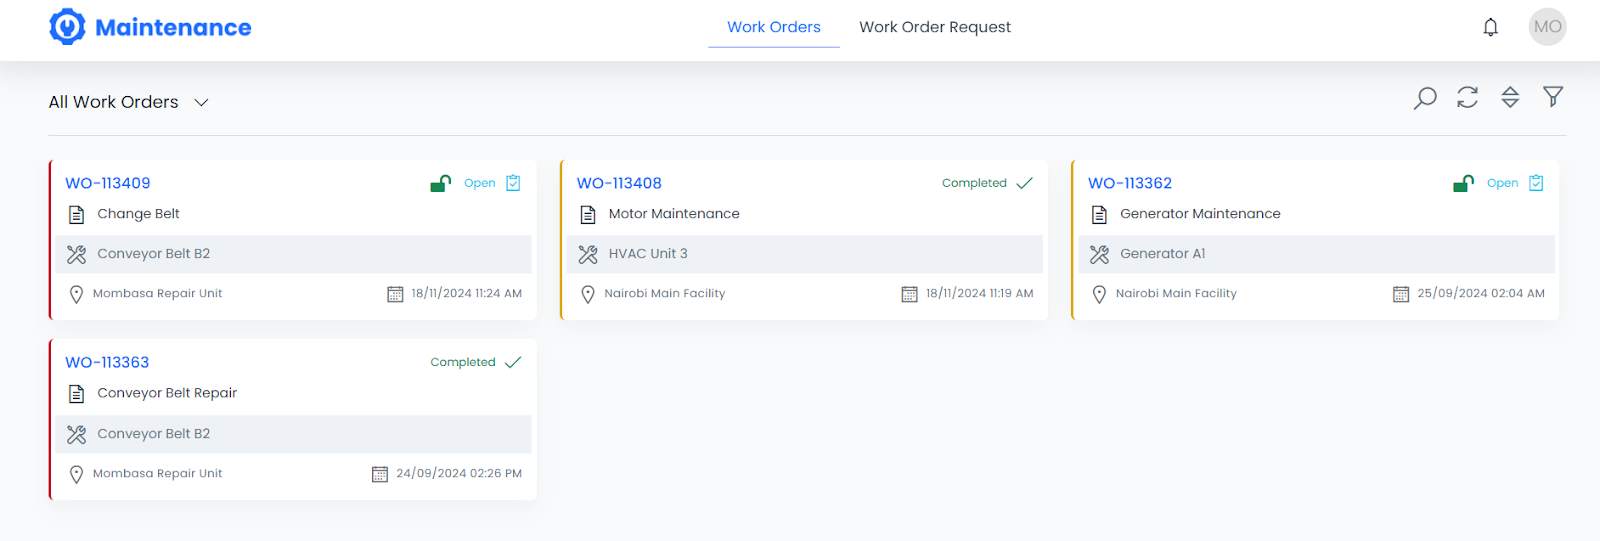
Task: Click Mombasa Repair Unit on WO-113409
Action: pos(158,294)
